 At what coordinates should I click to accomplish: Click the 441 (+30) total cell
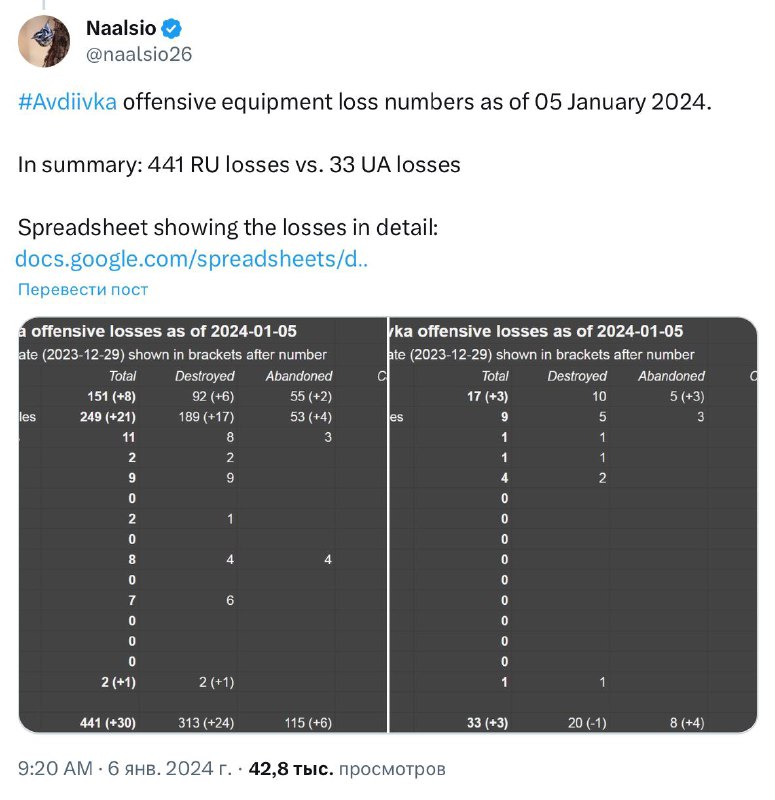point(108,723)
